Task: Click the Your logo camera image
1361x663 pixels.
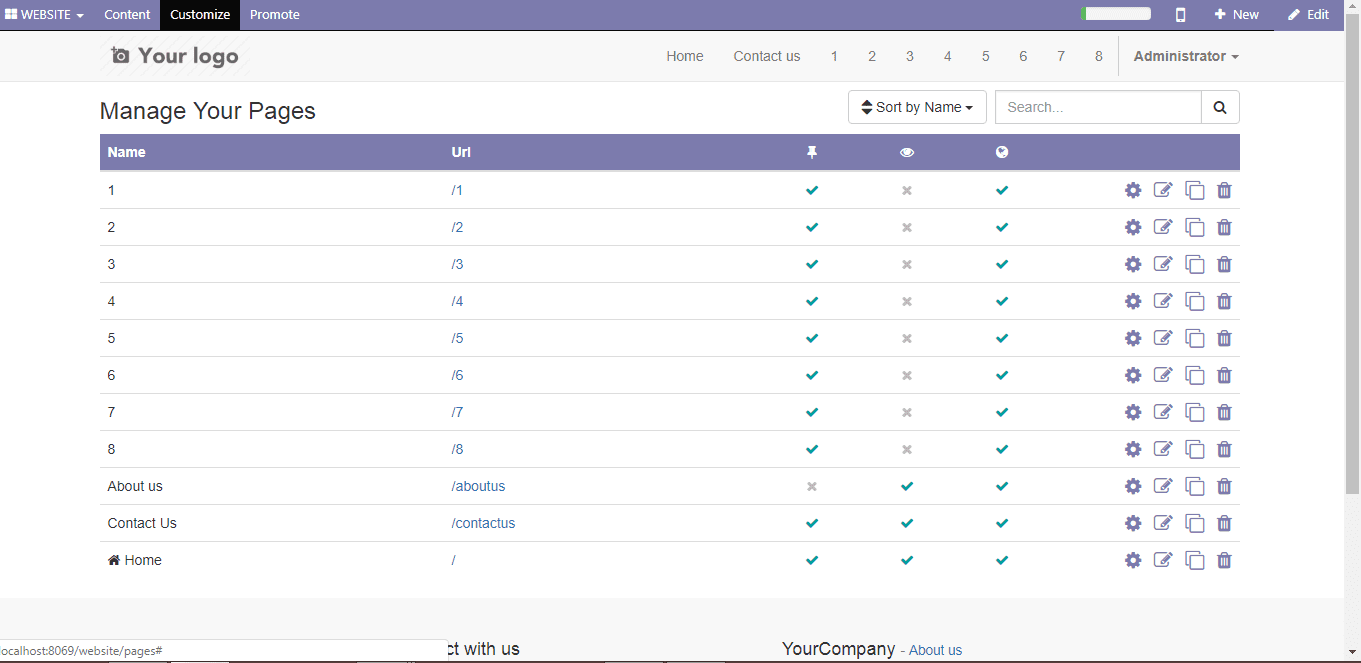Action: coord(175,56)
